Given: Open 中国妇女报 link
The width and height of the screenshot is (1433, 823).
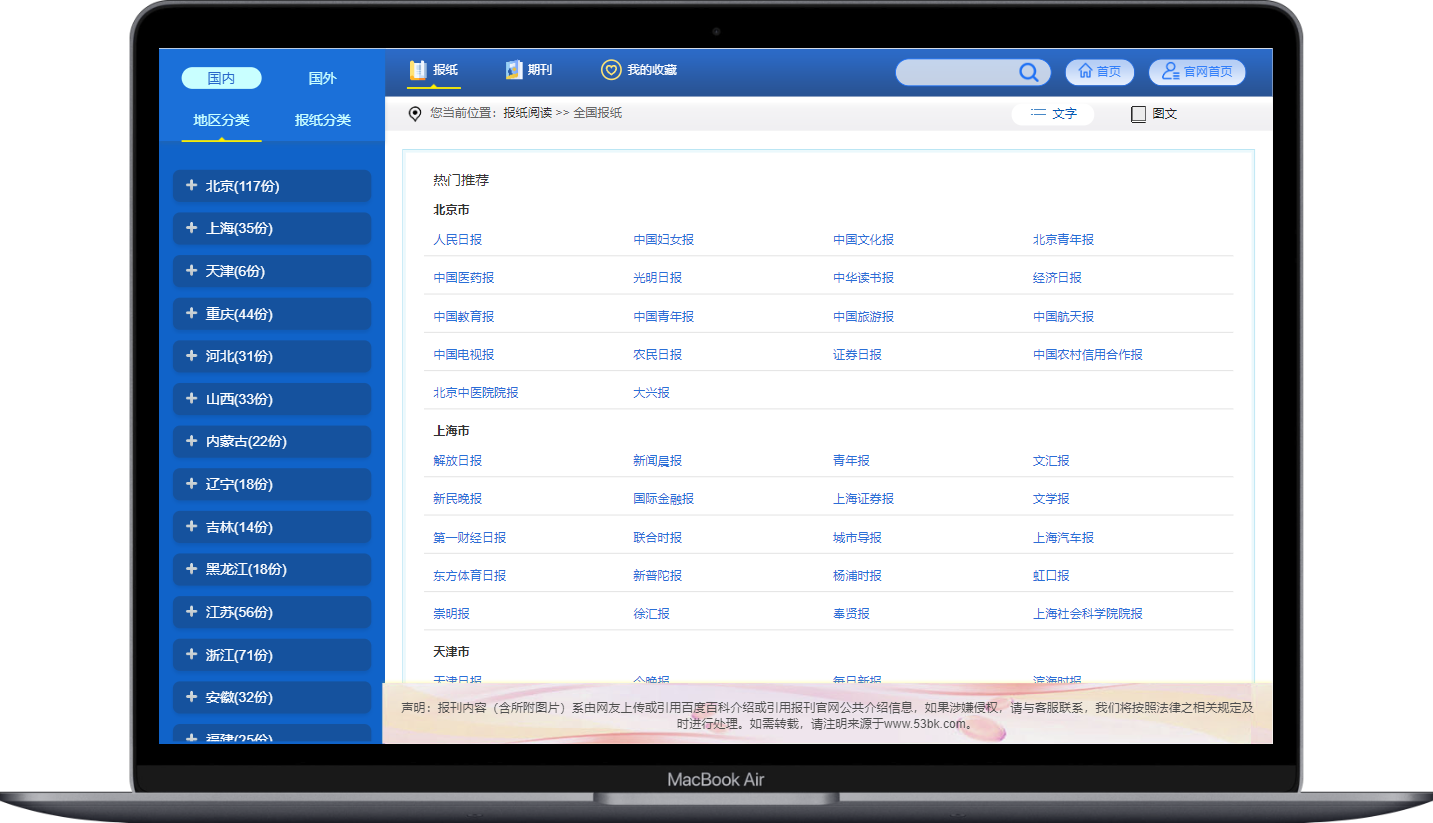Looking at the screenshot, I should (663, 240).
